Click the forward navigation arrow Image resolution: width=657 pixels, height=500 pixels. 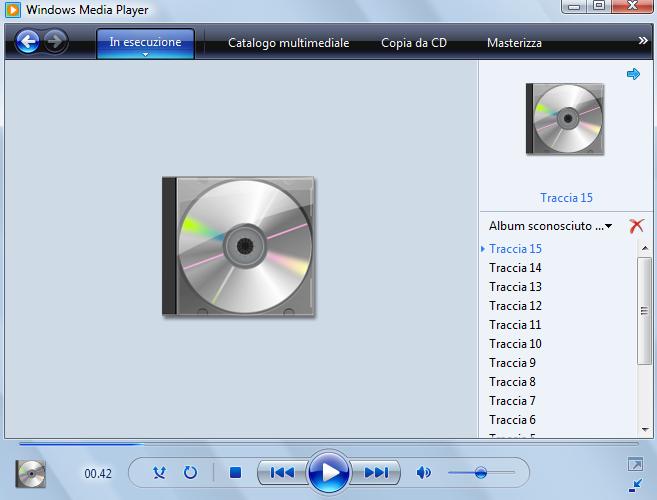tap(56, 41)
